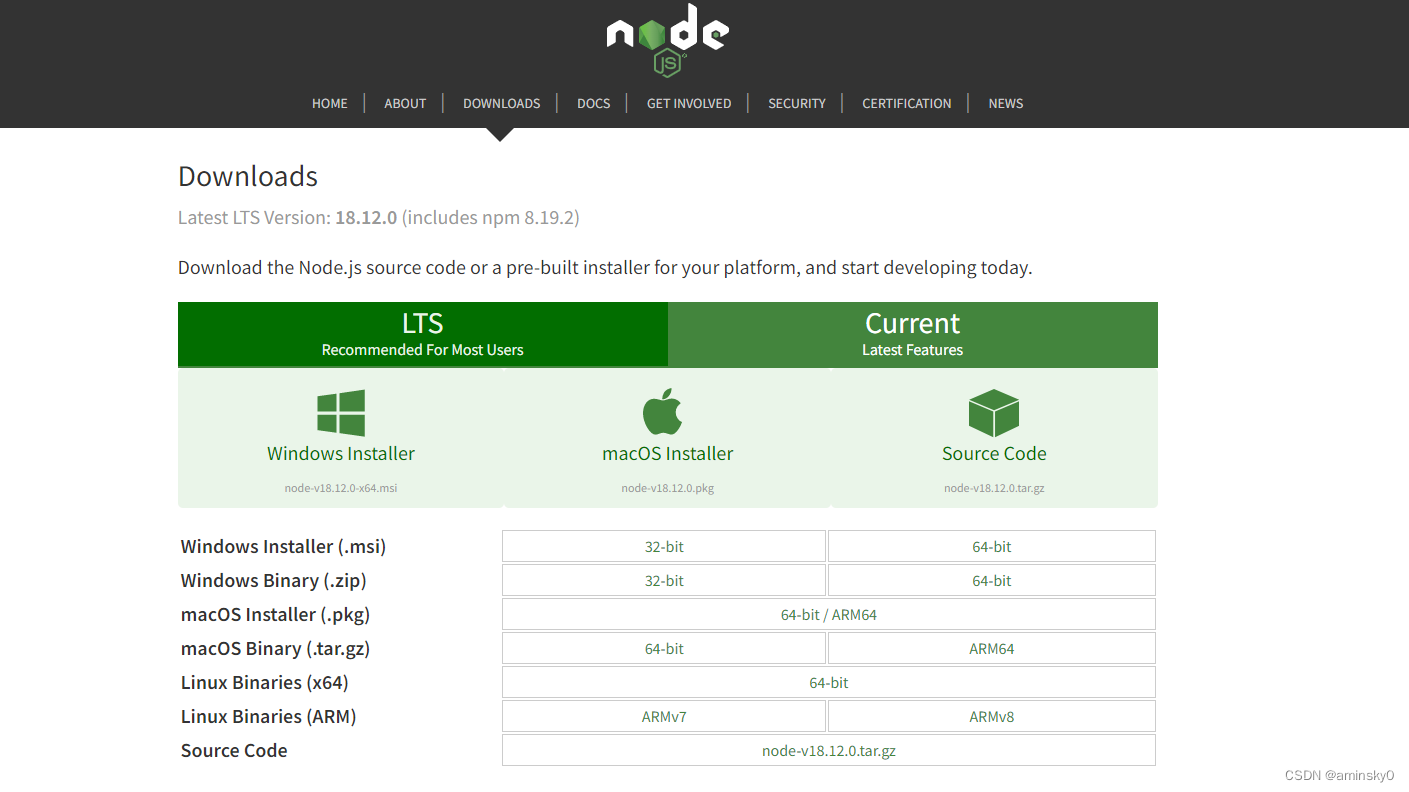Screen dimensions: 1409x792
Task: Click the Latest LTS Version 18.12.0 text
Action: pyautogui.click(x=378, y=217)
